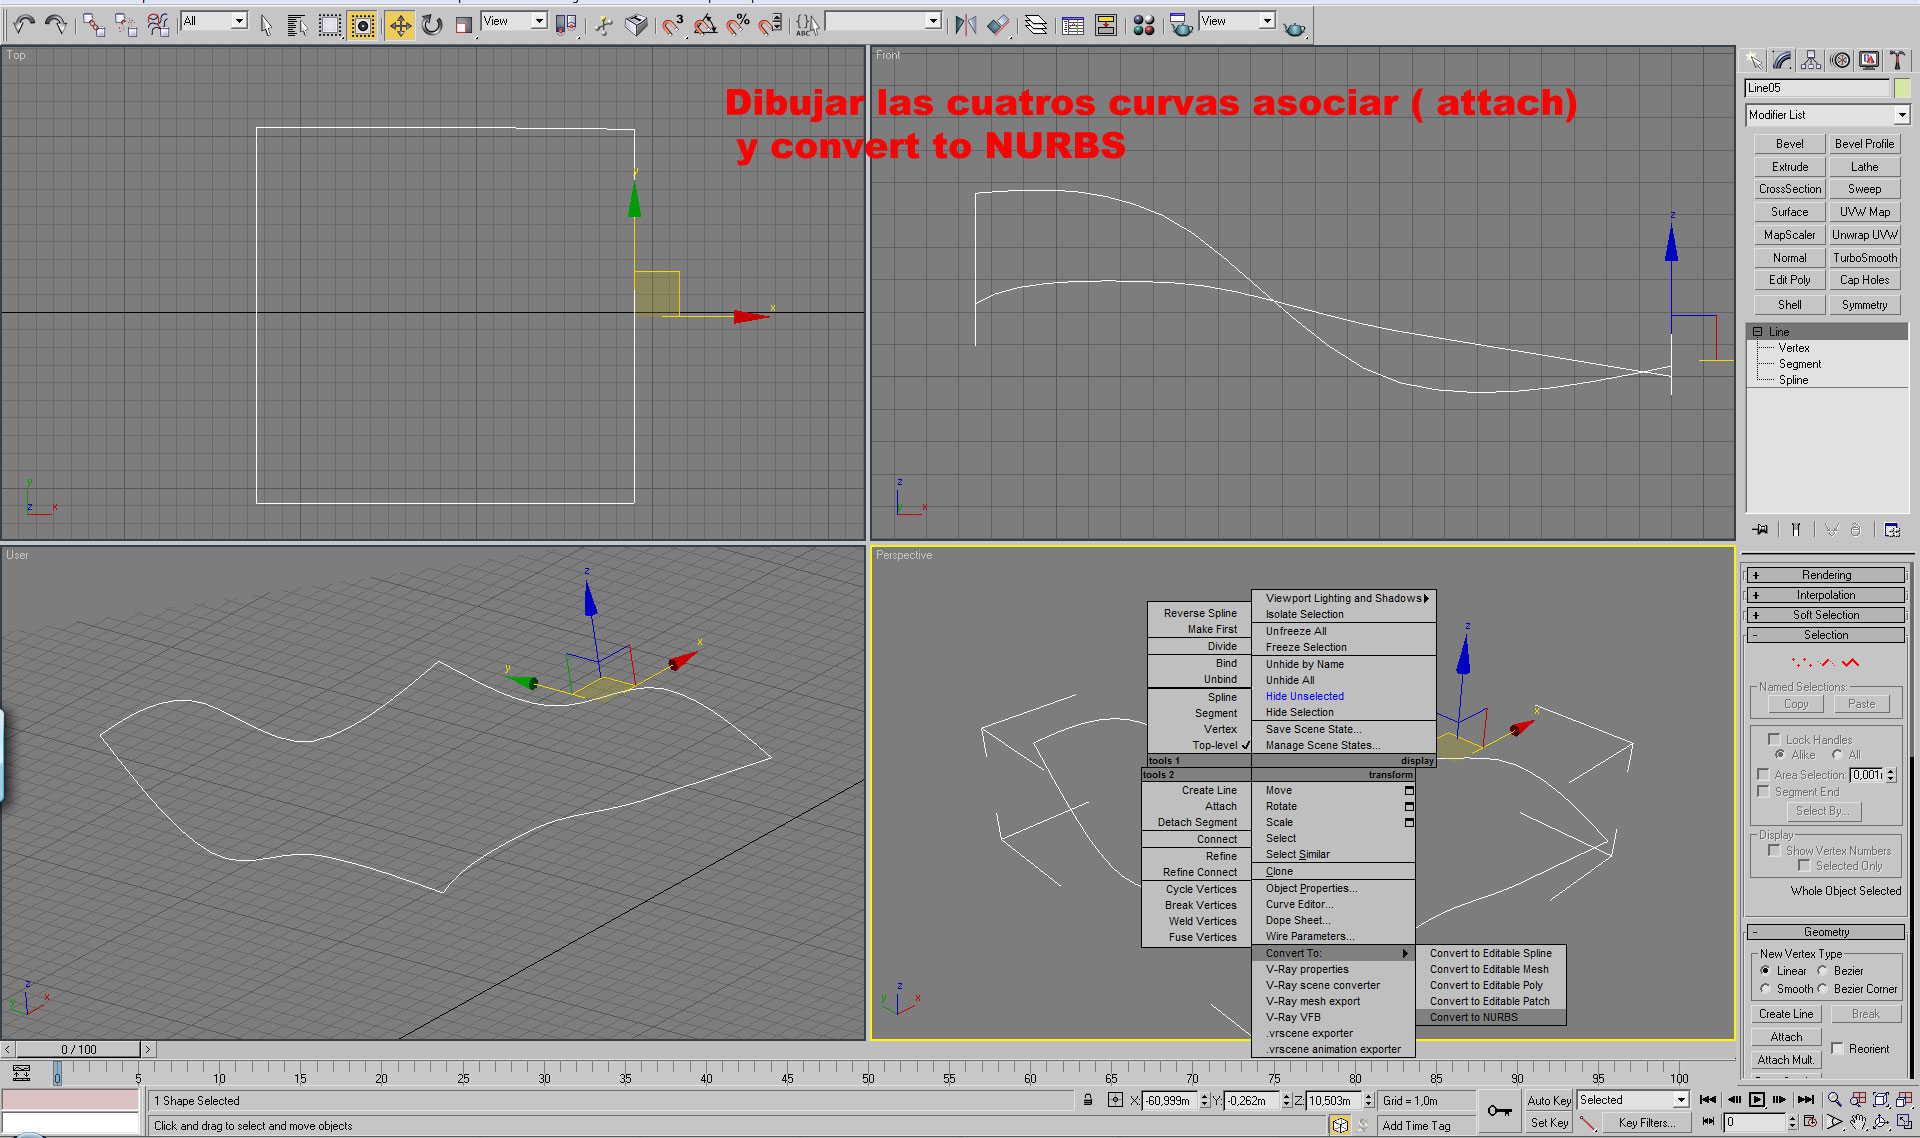Choose Convert to NURBS in submenu
This screenshot has height=1138, width=1920.
click(1473, 1017)
